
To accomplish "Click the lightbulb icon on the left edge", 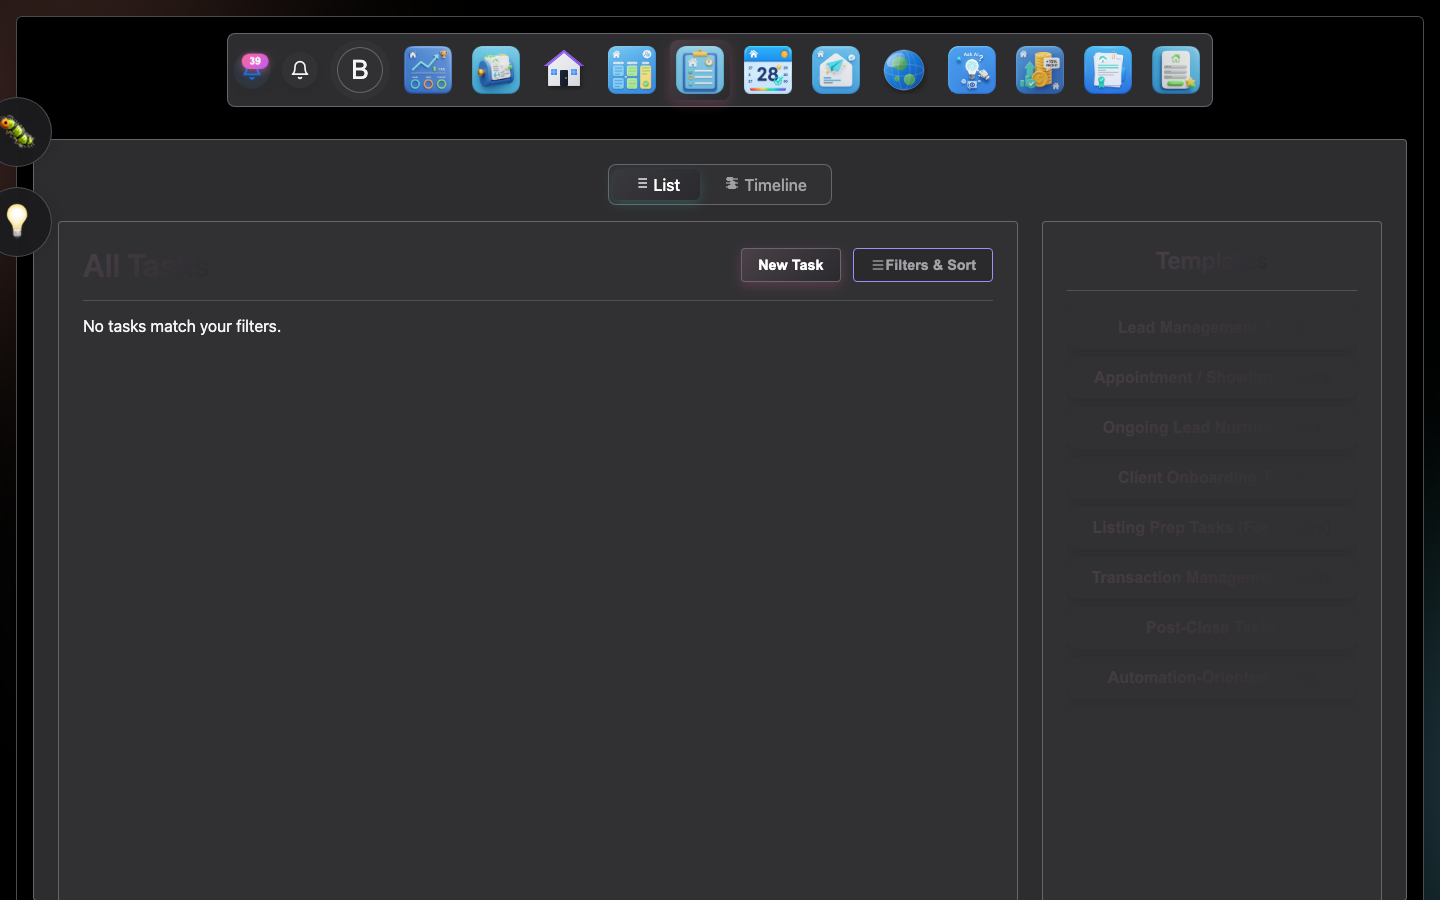I will (22, 222).
